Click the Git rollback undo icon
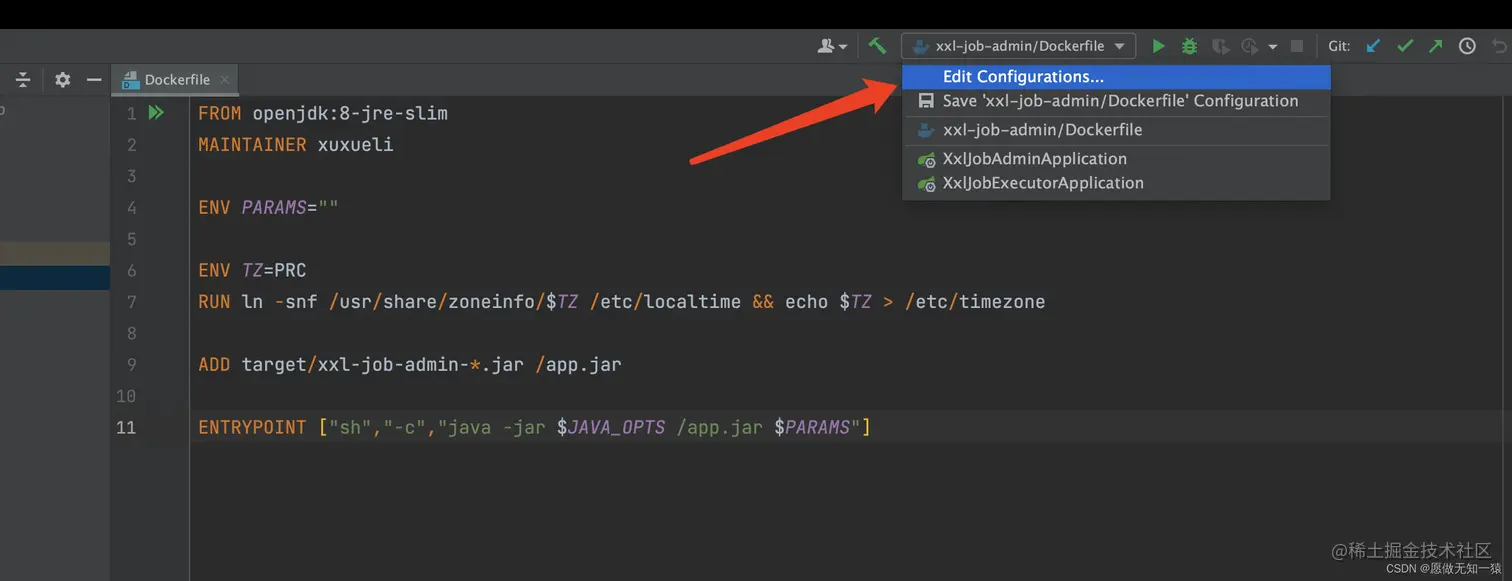Image resolution: width=1512 pixels, height=581 pixels. click(x=1498, y=46)
